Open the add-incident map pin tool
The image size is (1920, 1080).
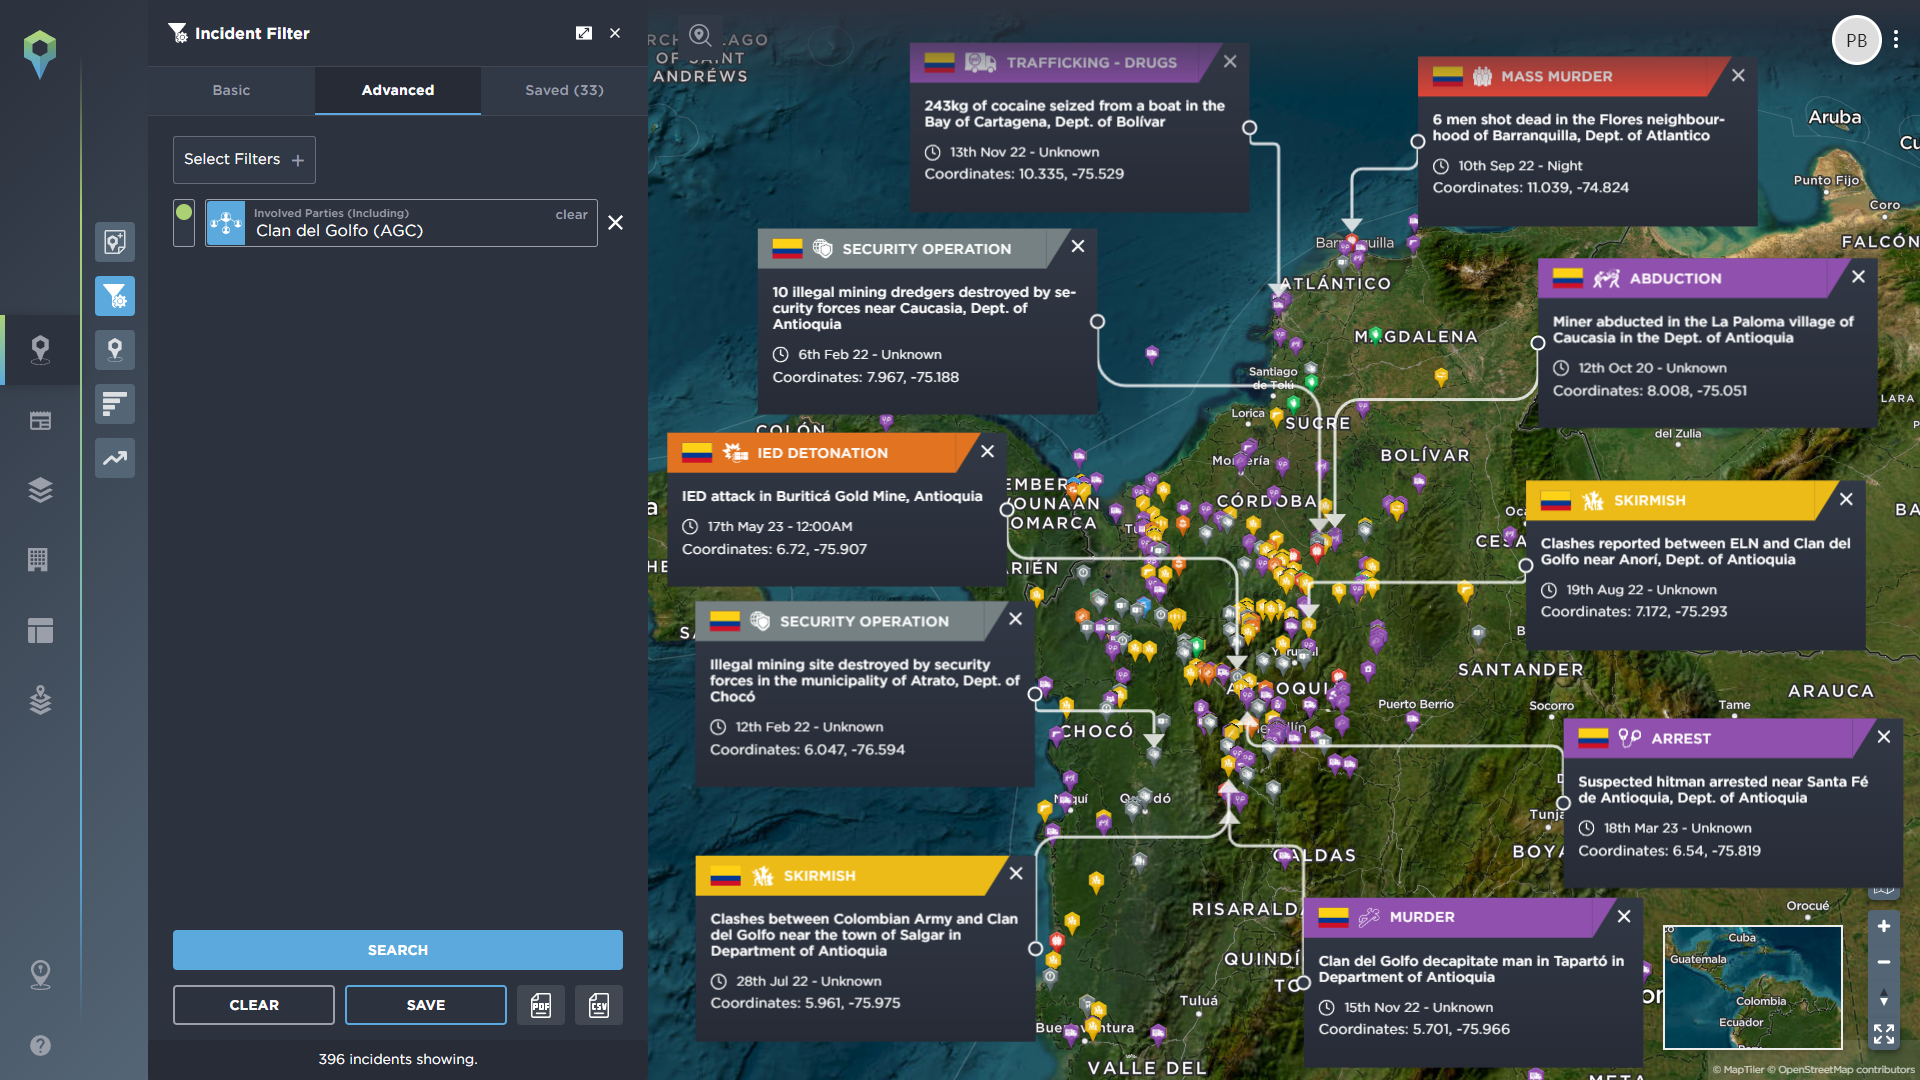[115, 242]
